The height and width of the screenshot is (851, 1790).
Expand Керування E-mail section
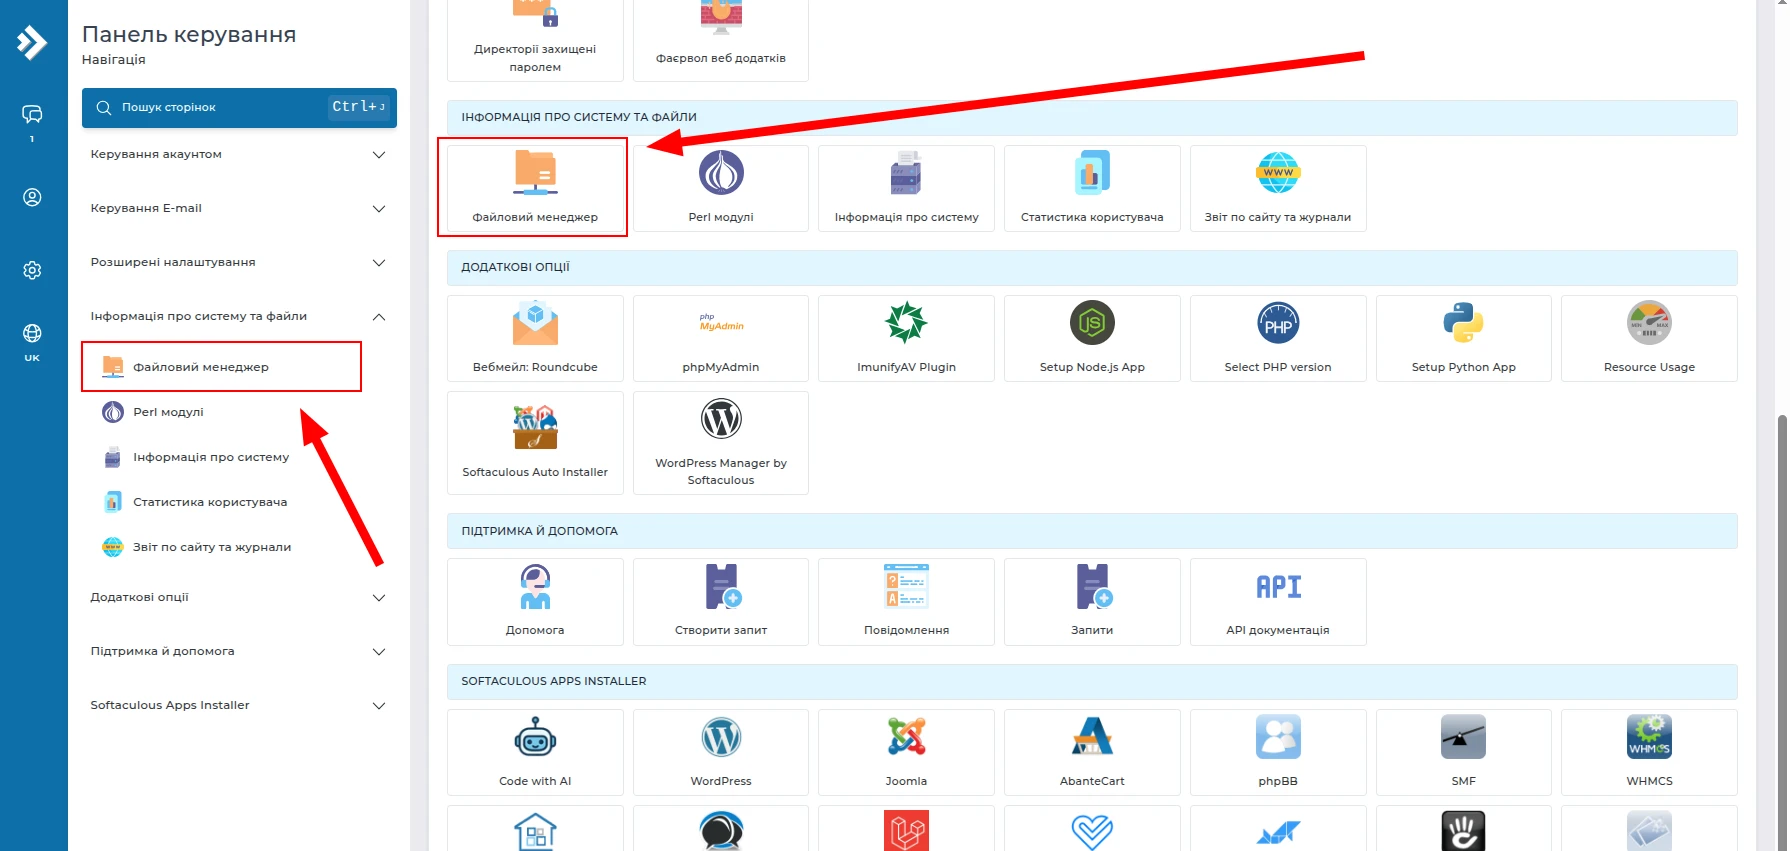click(239, 208)
